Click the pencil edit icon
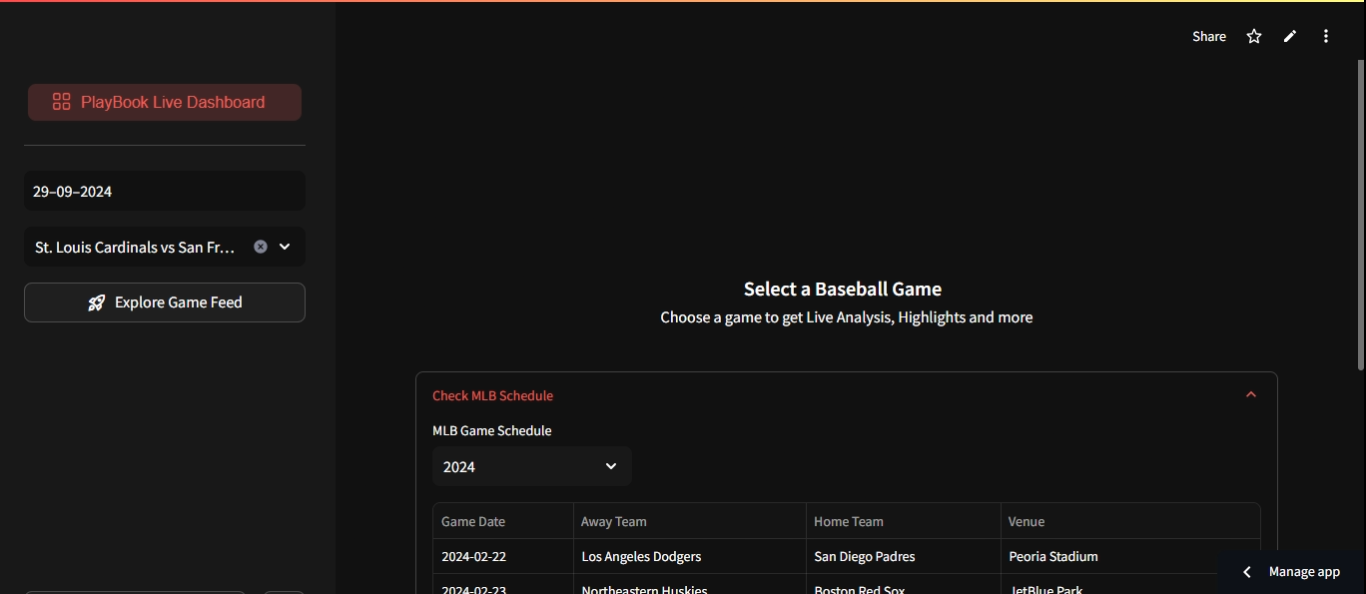The width and height of the screenshot is (1366, 594). [1290, 36]
